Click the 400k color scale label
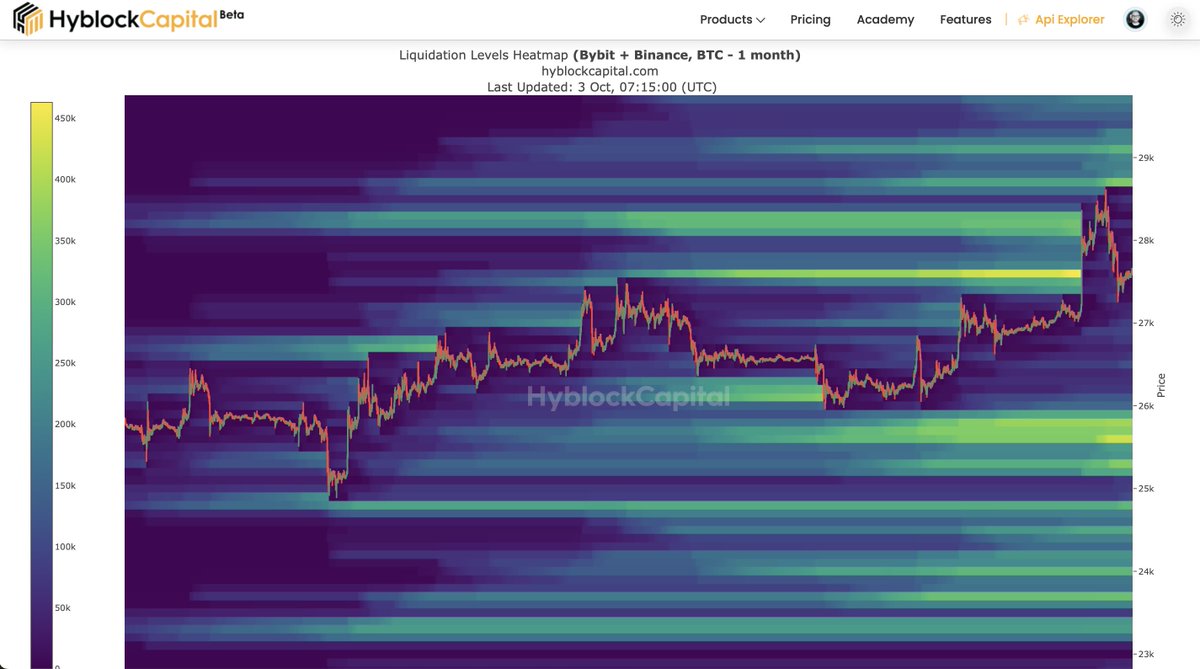 [65, 179]
